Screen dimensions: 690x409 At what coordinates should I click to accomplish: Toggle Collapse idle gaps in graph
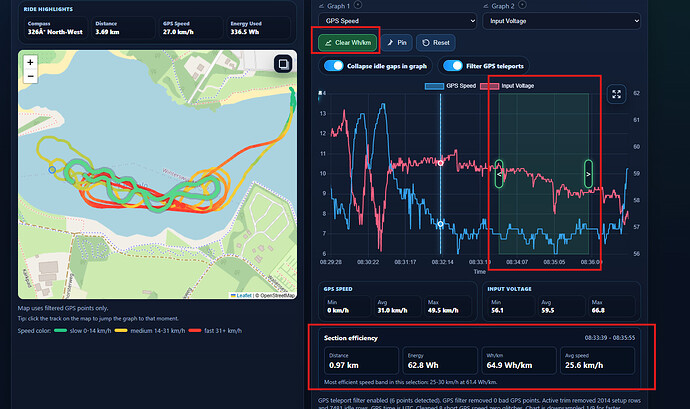pos(334,66)
